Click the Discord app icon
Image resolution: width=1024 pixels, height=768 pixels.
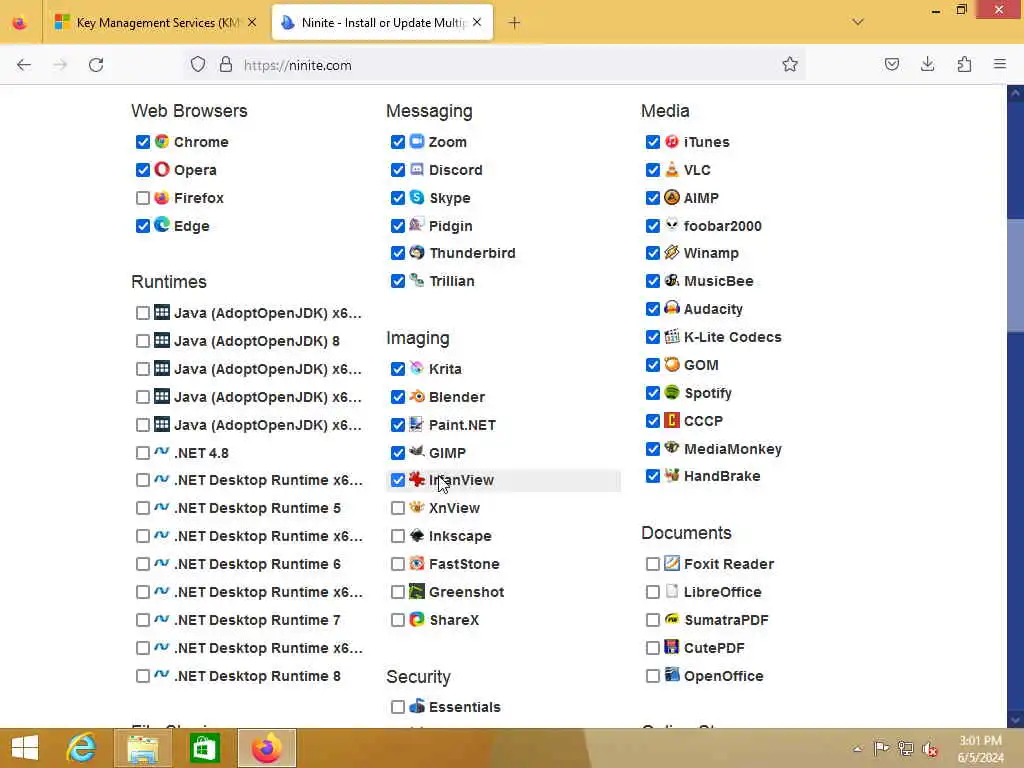[x=417, y=170]
